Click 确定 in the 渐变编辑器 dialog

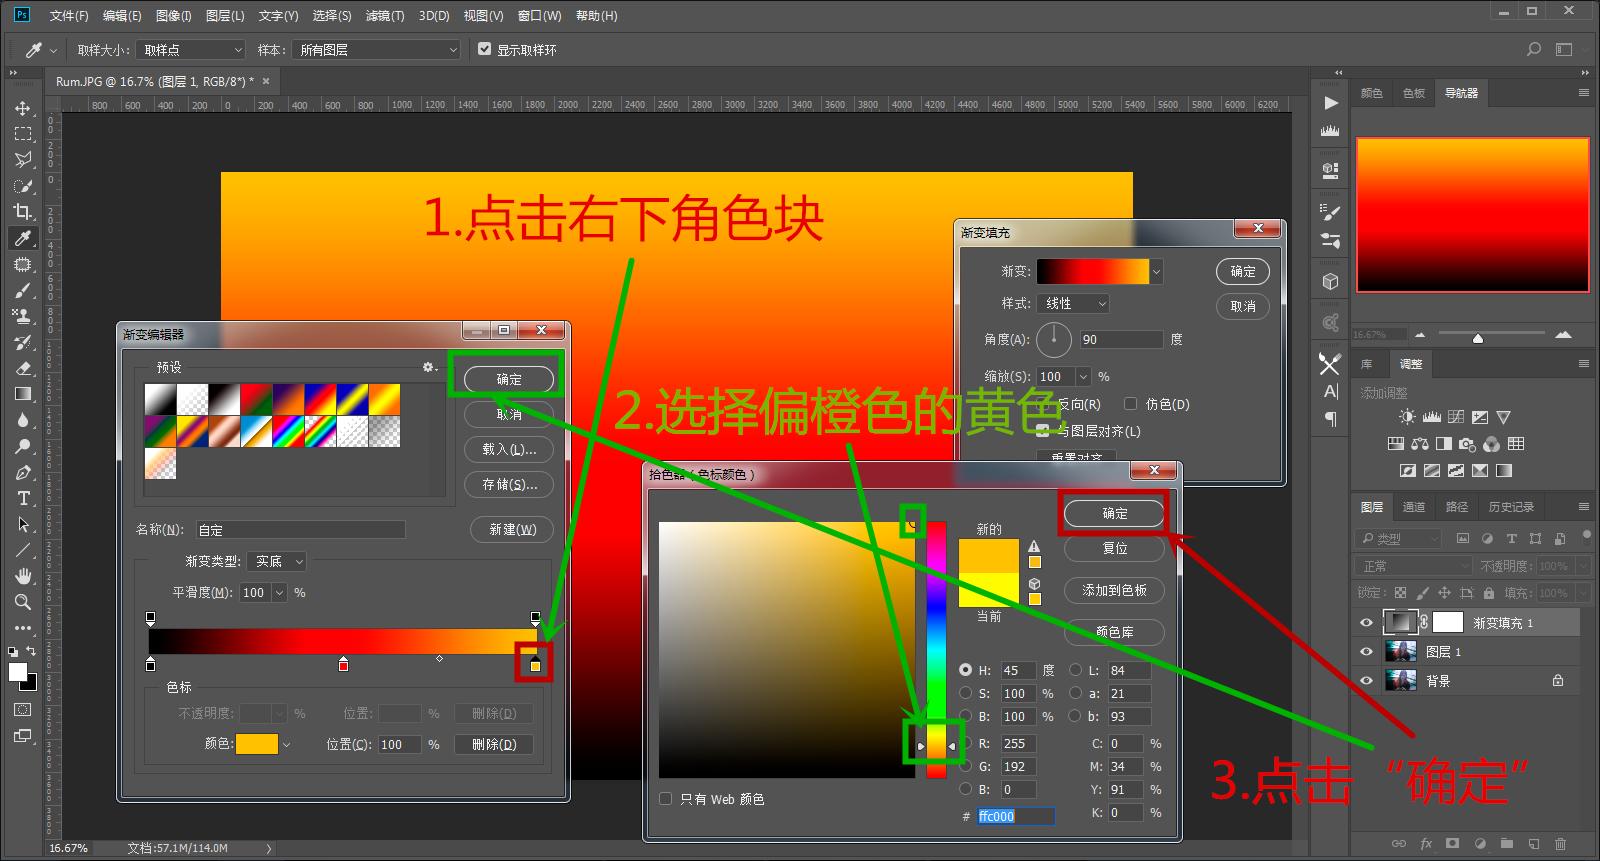[509, 379]
